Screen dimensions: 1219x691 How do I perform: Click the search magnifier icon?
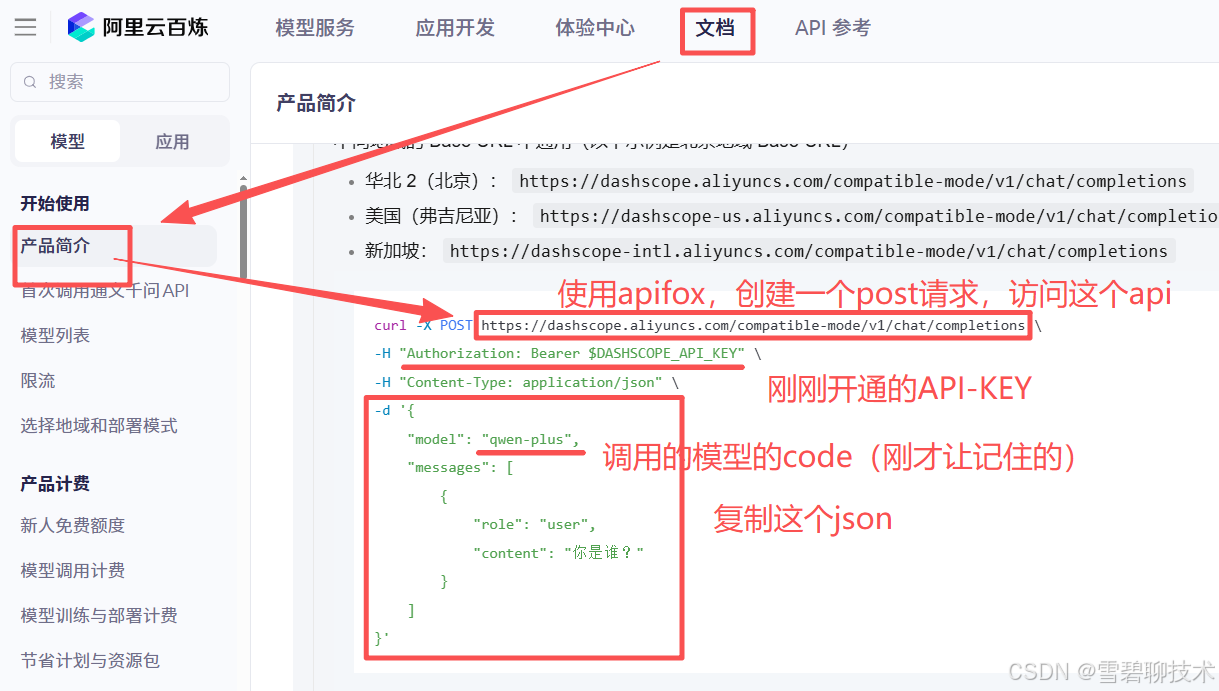click(30, 82)
